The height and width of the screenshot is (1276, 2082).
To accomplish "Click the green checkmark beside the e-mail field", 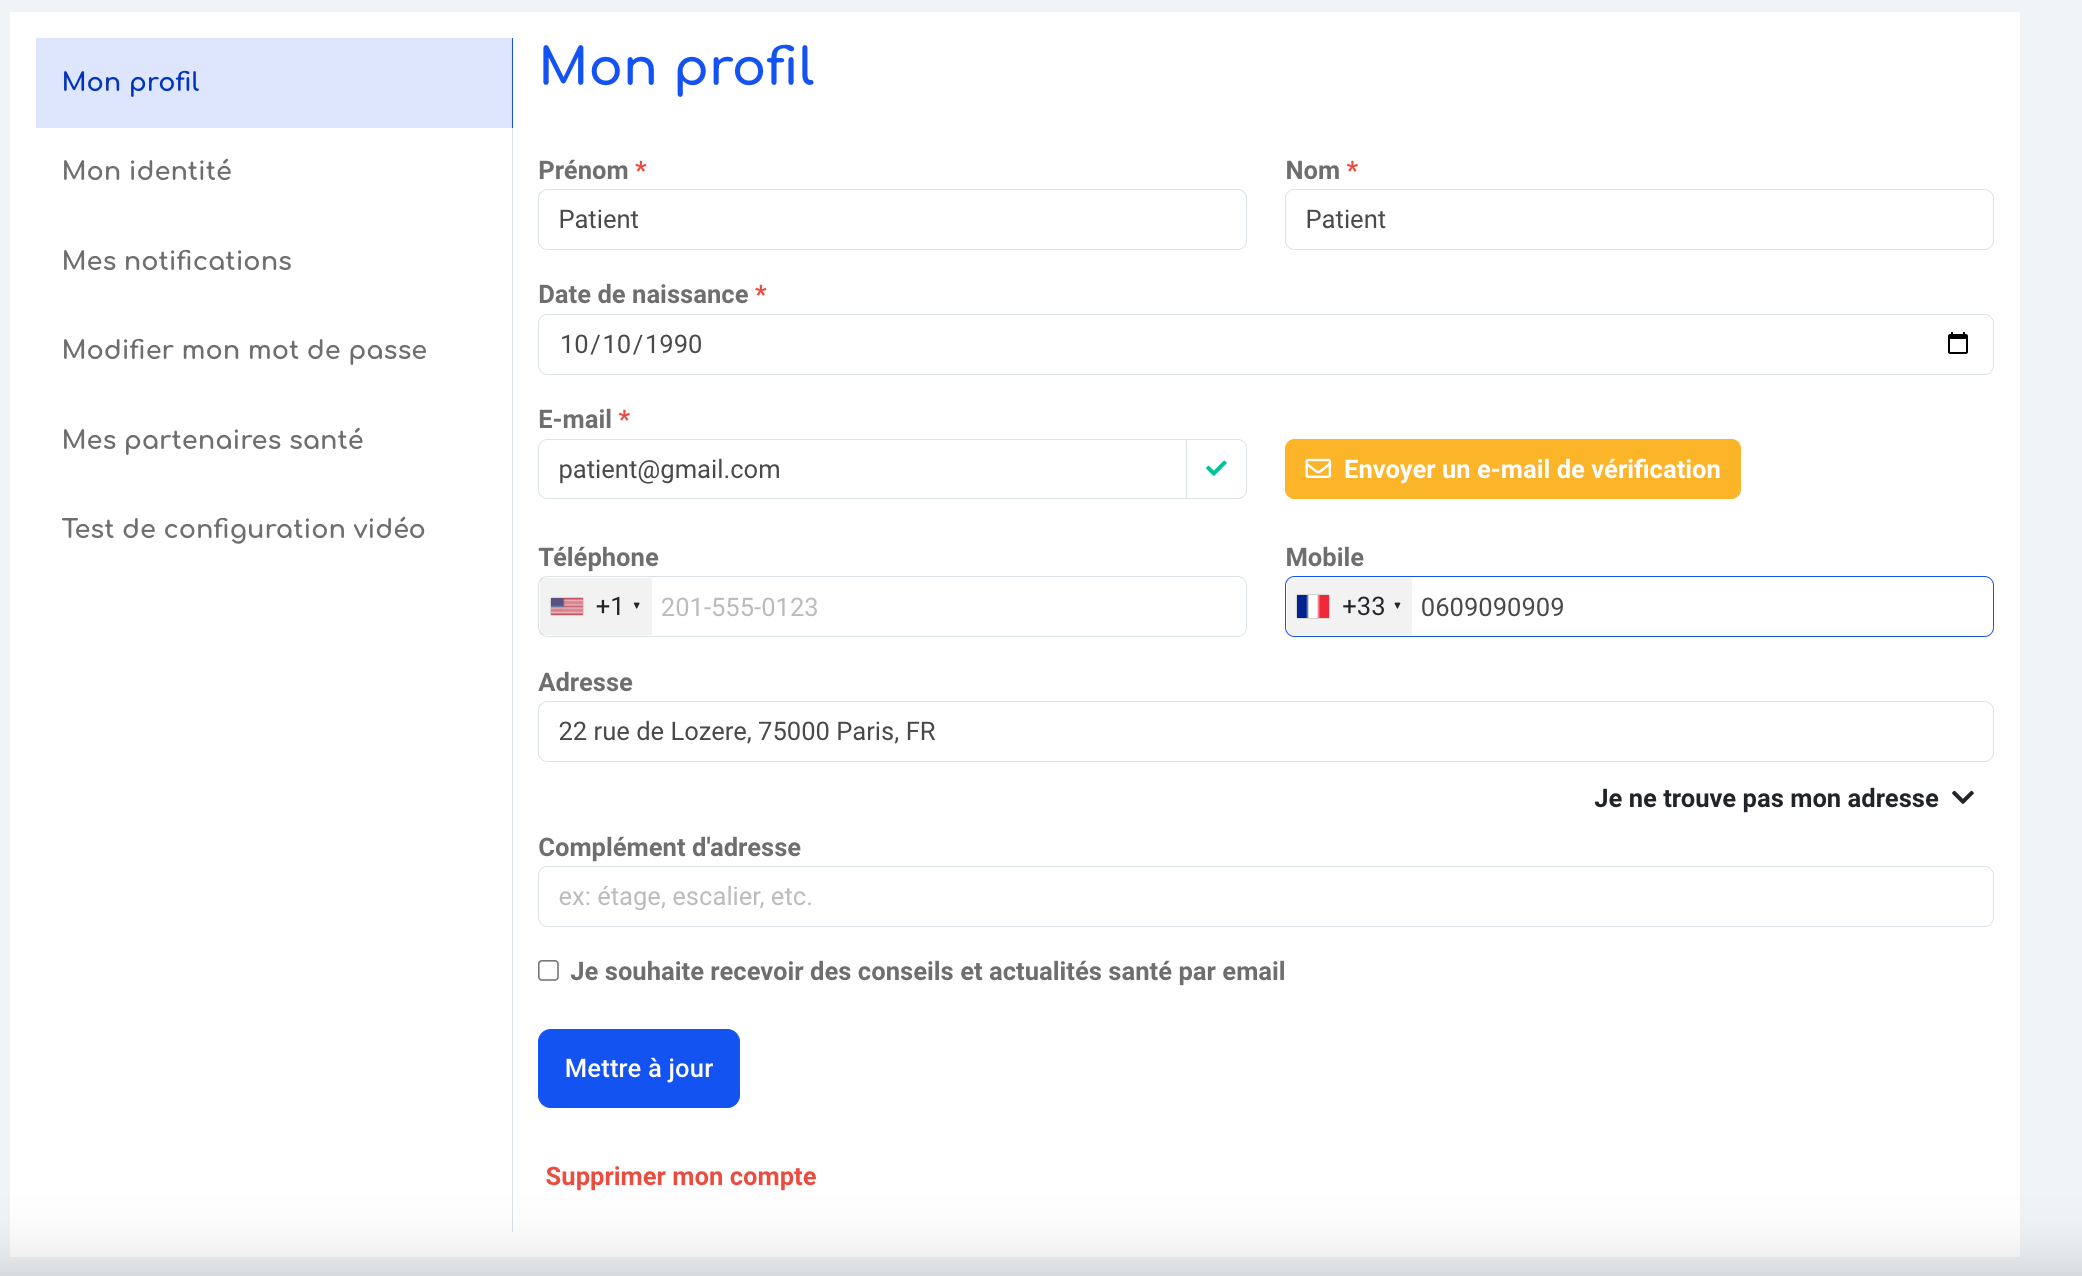I will click(x=1216, y=468).
